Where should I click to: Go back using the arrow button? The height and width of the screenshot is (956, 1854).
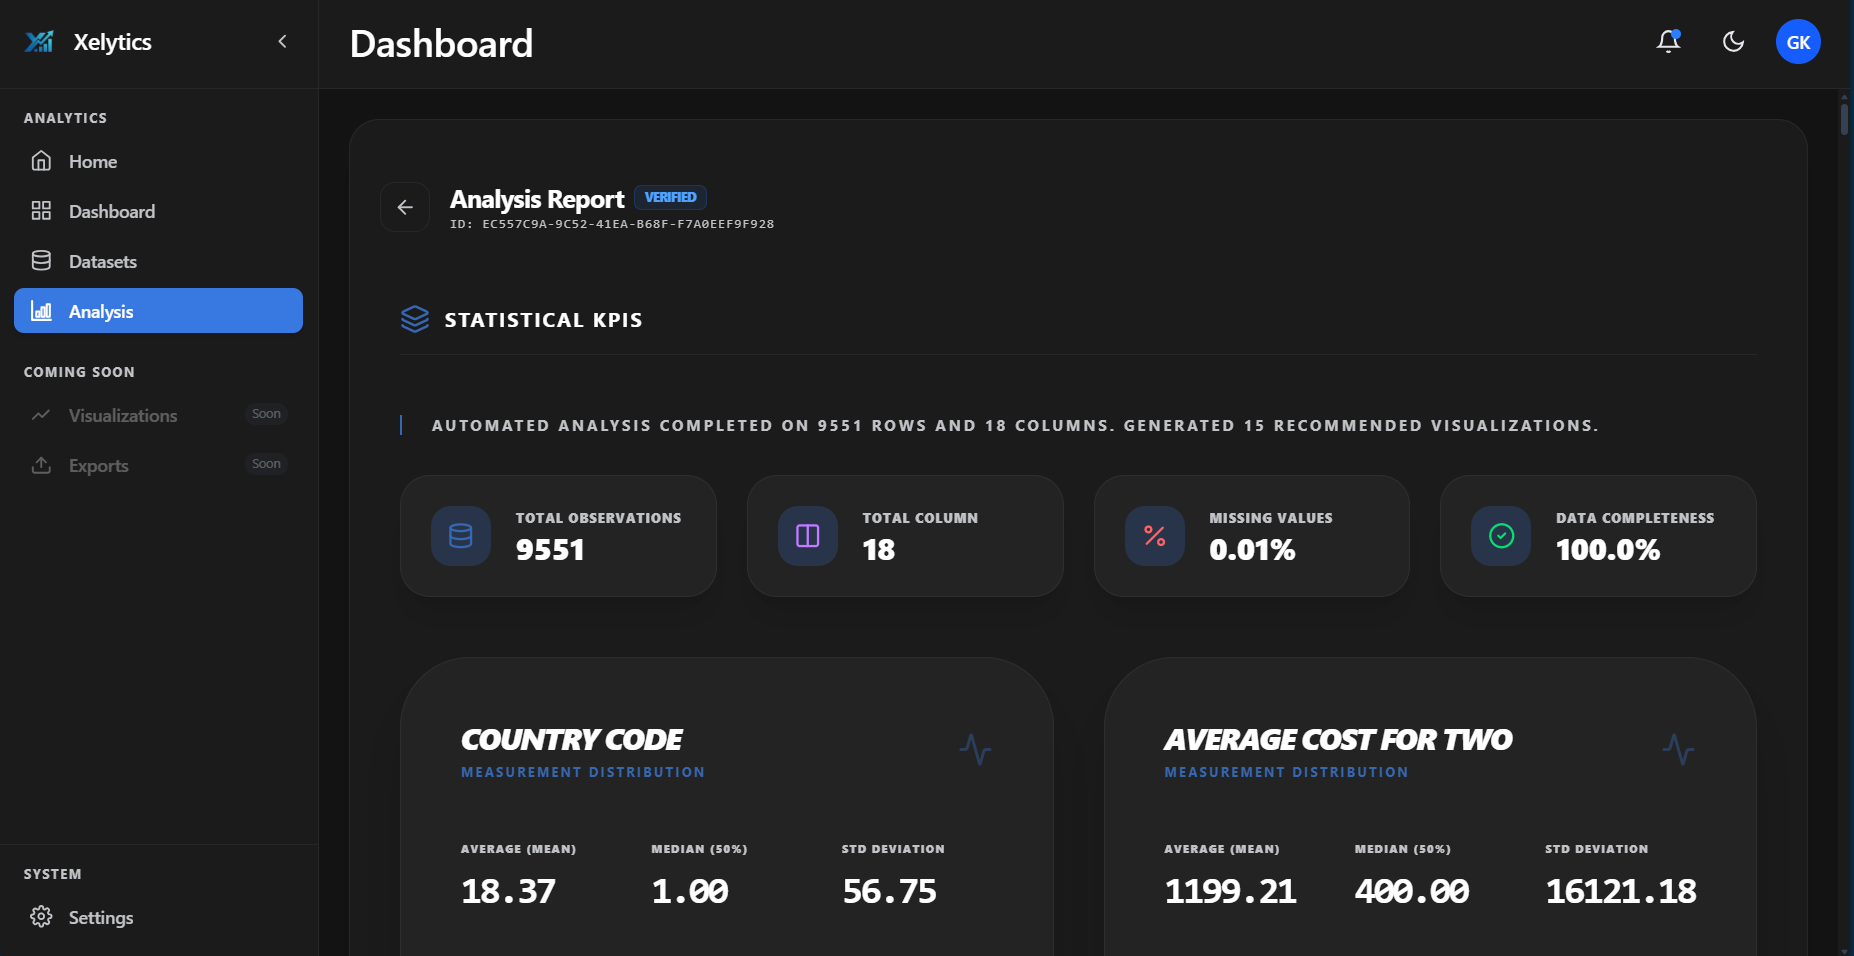[405, 206]
